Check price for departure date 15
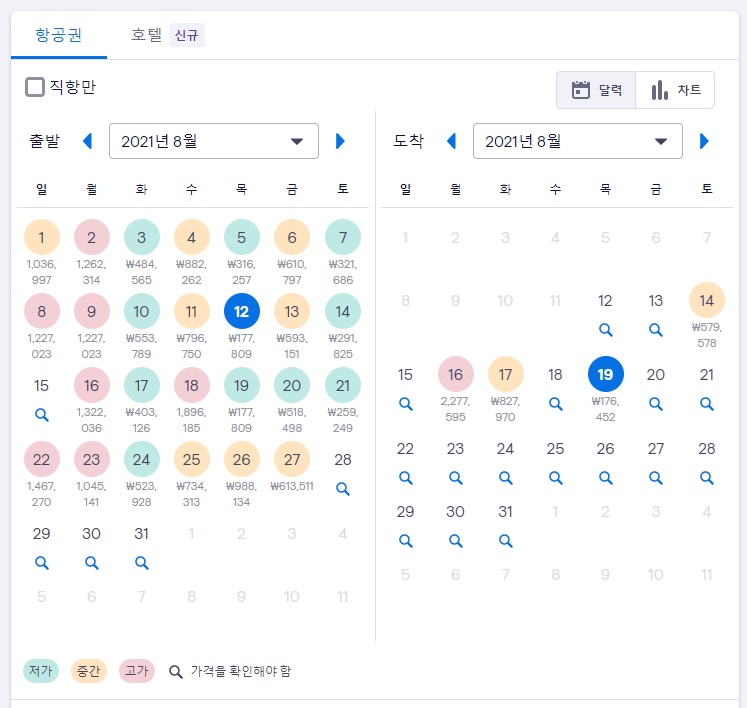The image size is (747, 708). [x=42, y=415]
